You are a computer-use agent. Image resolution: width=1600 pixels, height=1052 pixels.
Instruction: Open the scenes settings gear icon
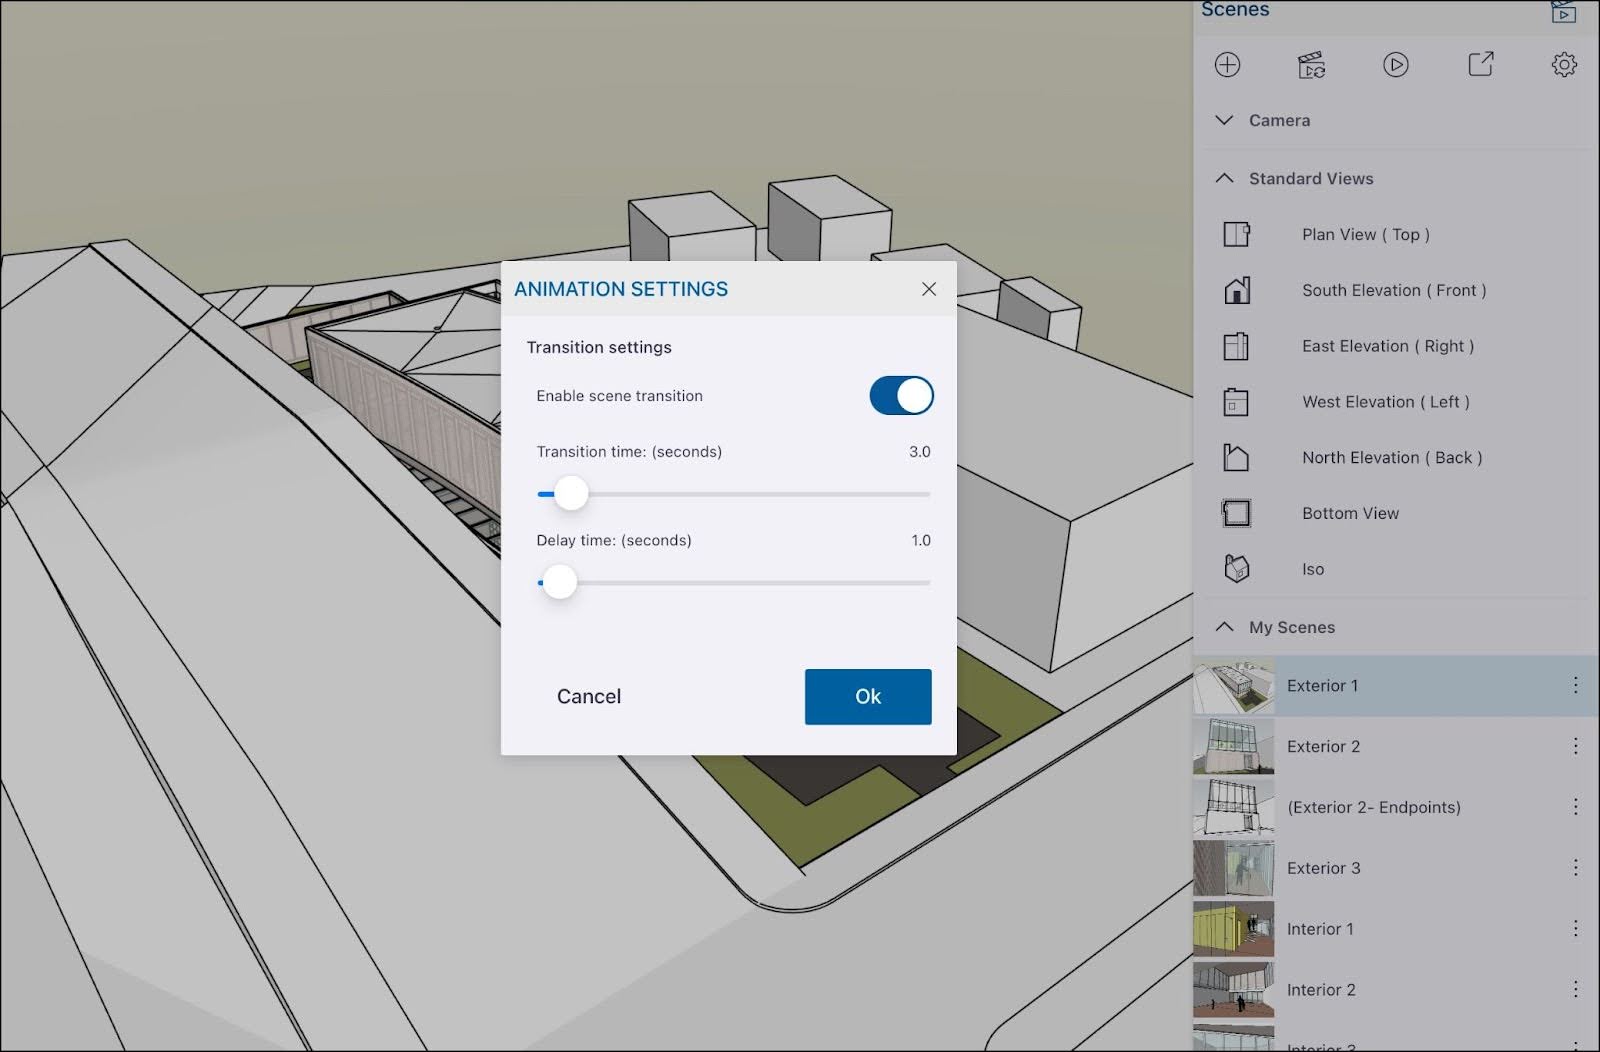pyautogui.click(x=1564, y=65)
